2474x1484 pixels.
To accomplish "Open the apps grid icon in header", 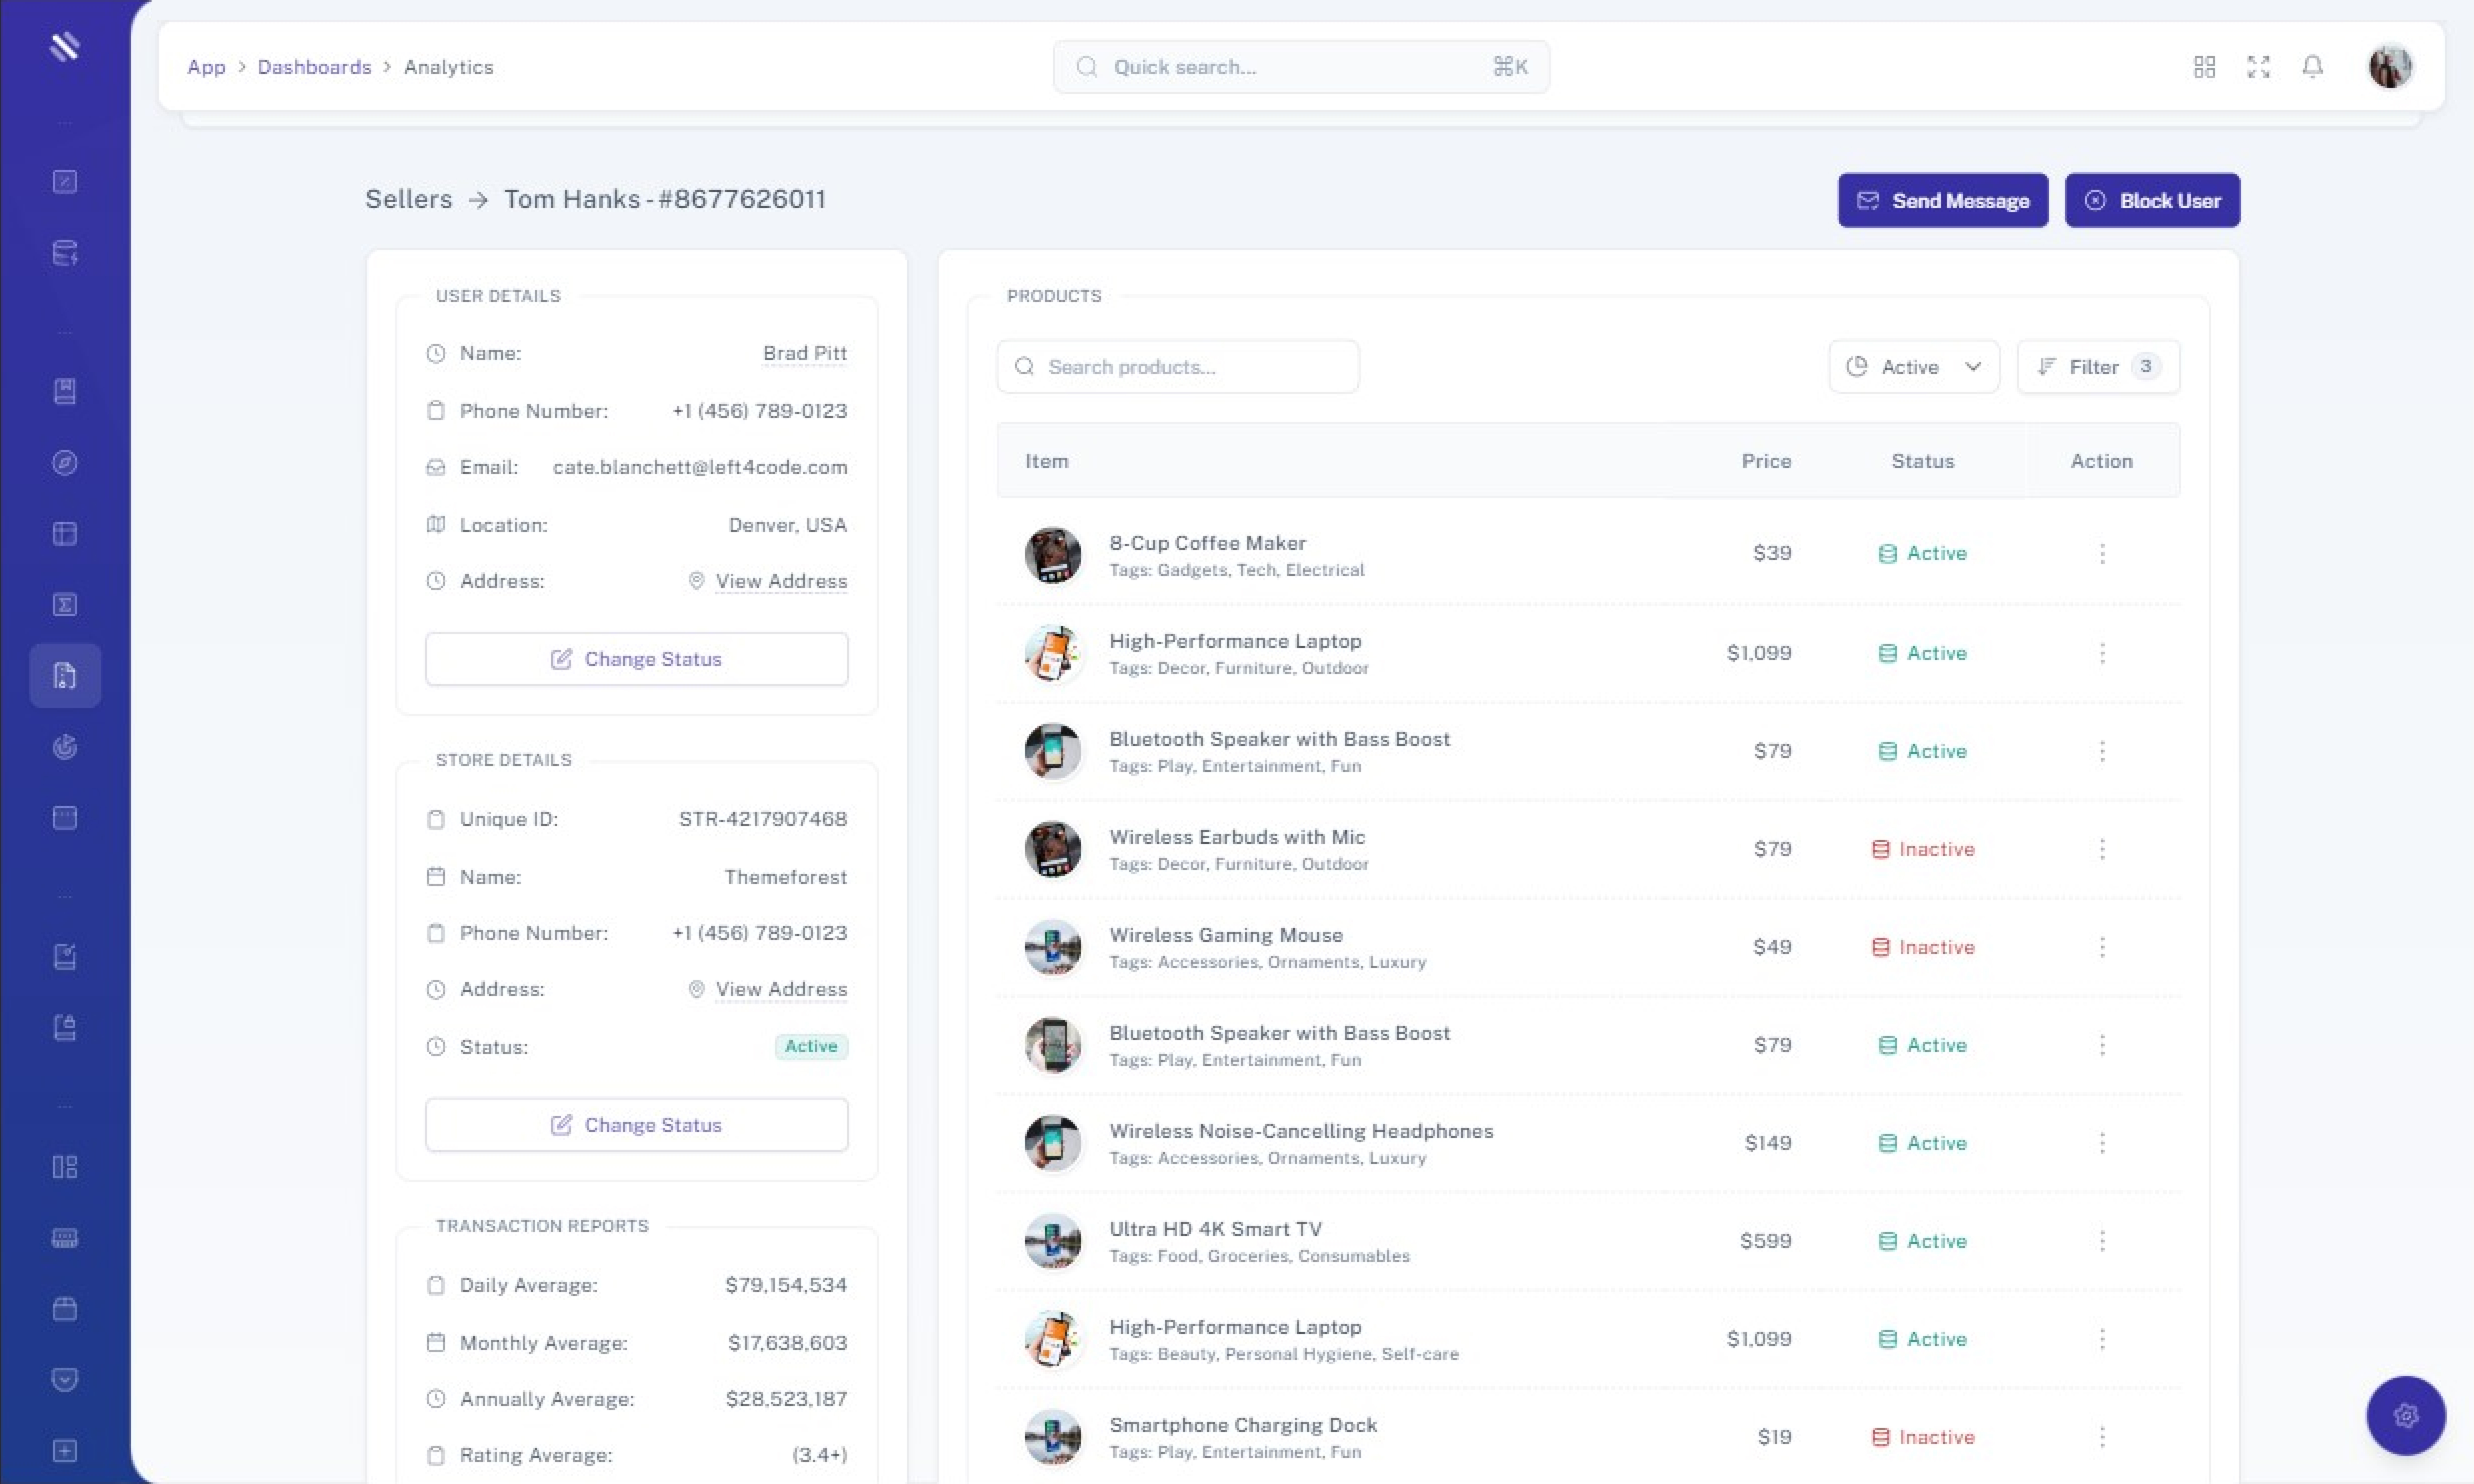I will (x=2204, y=67).
